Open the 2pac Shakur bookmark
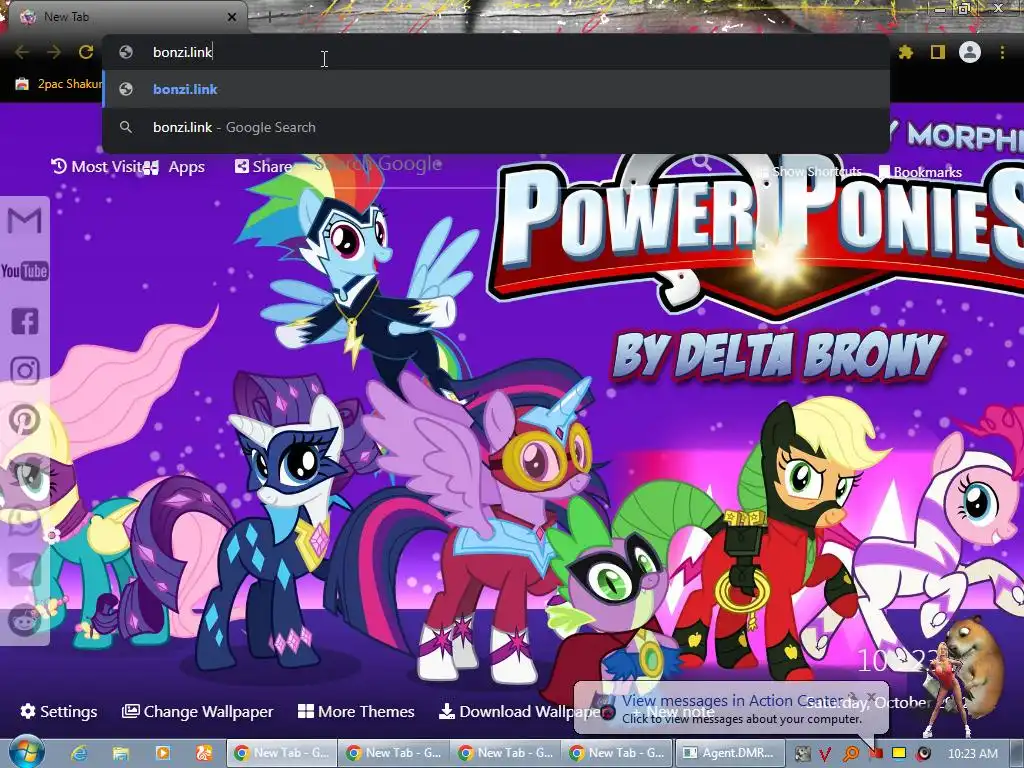 [x=59, y=84]
